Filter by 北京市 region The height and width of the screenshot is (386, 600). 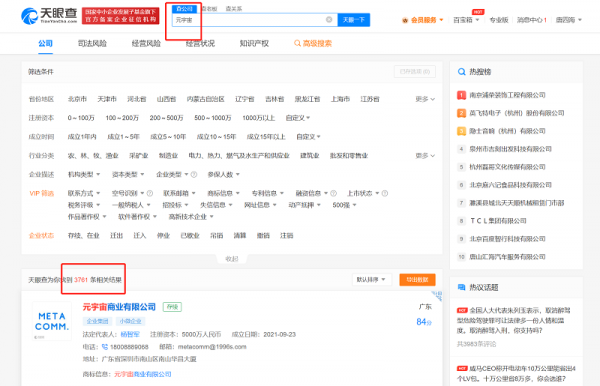[x=77, y=99]
